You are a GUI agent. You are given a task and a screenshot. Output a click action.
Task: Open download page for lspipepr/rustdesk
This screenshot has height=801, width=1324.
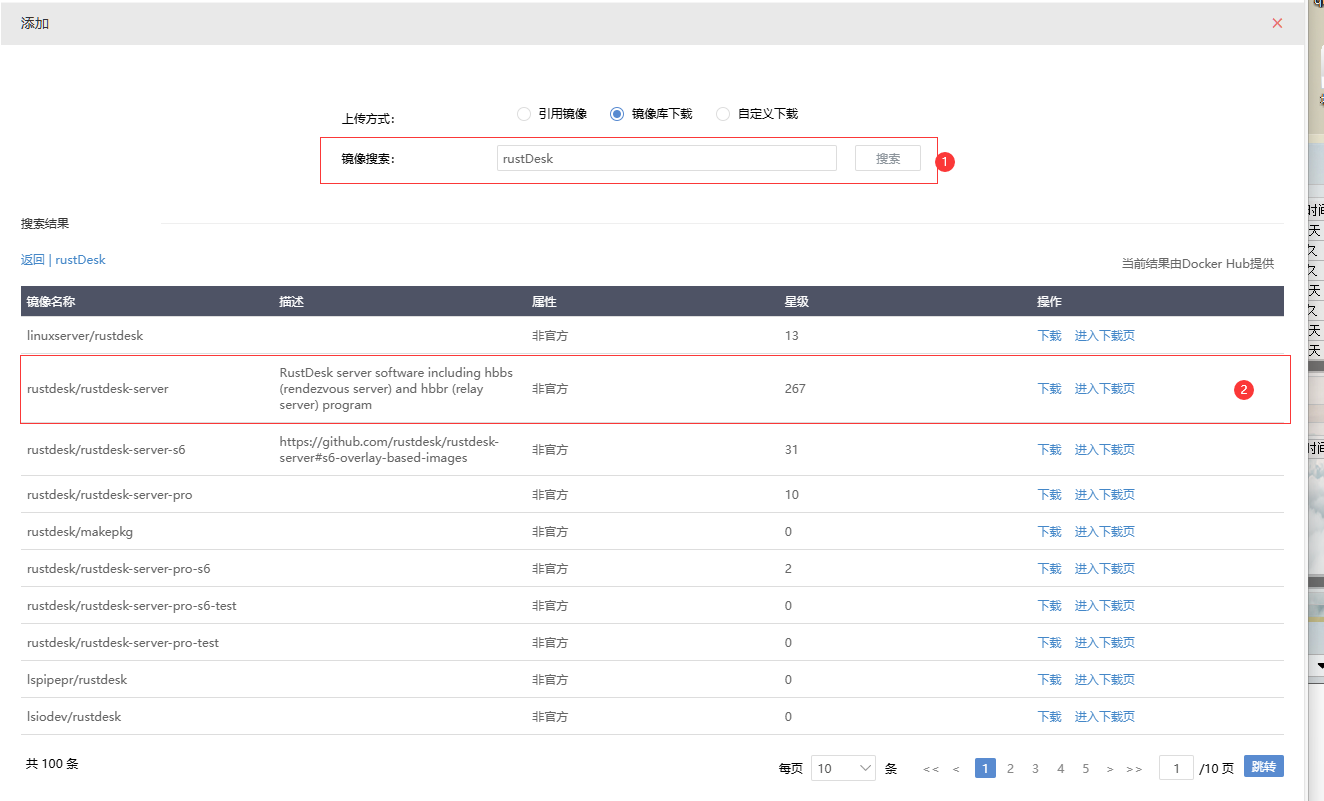[1104, 680]
